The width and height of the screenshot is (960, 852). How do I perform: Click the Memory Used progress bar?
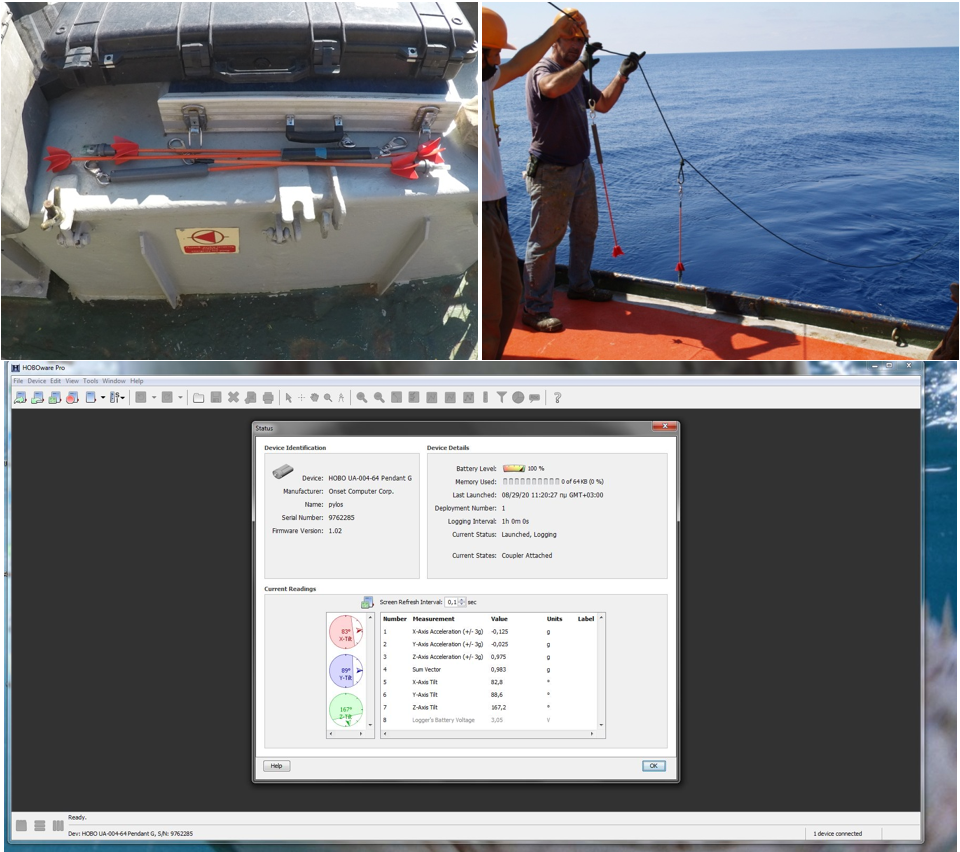[x=531, y=482]
